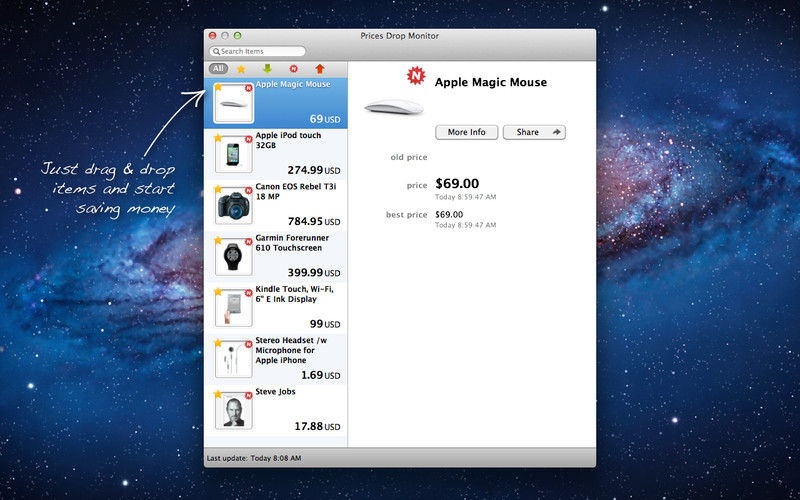
Task: Click New badge on Steve Jobs thumbnail
Action: 248,395
